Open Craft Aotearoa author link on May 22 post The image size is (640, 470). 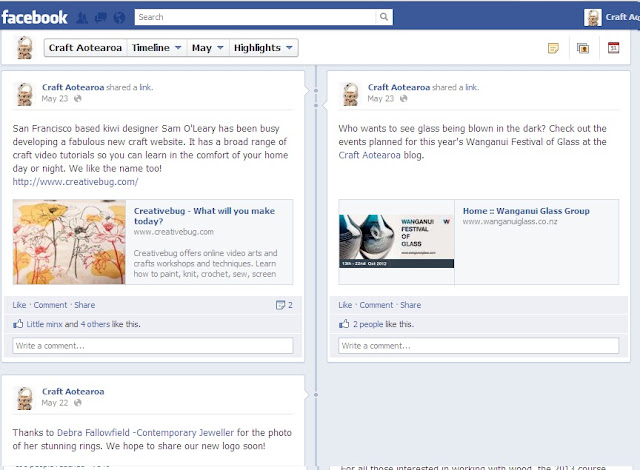tap(73, 392)
